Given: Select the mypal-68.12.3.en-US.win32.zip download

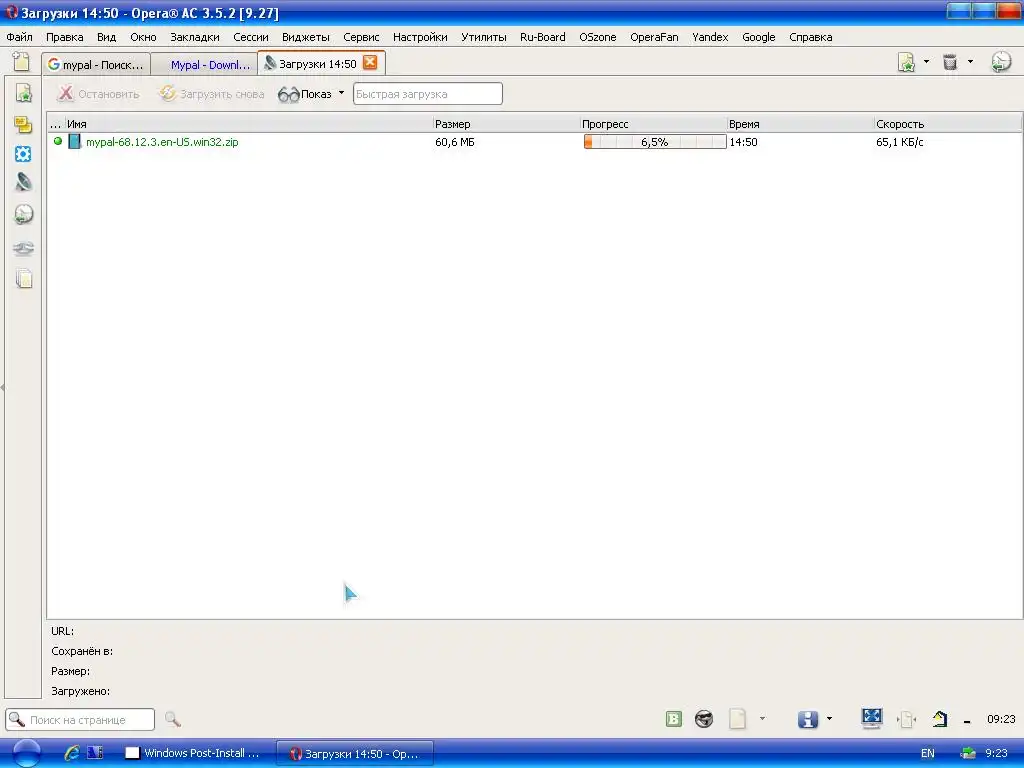Looking at the screenshot, I should coord(162,142).
